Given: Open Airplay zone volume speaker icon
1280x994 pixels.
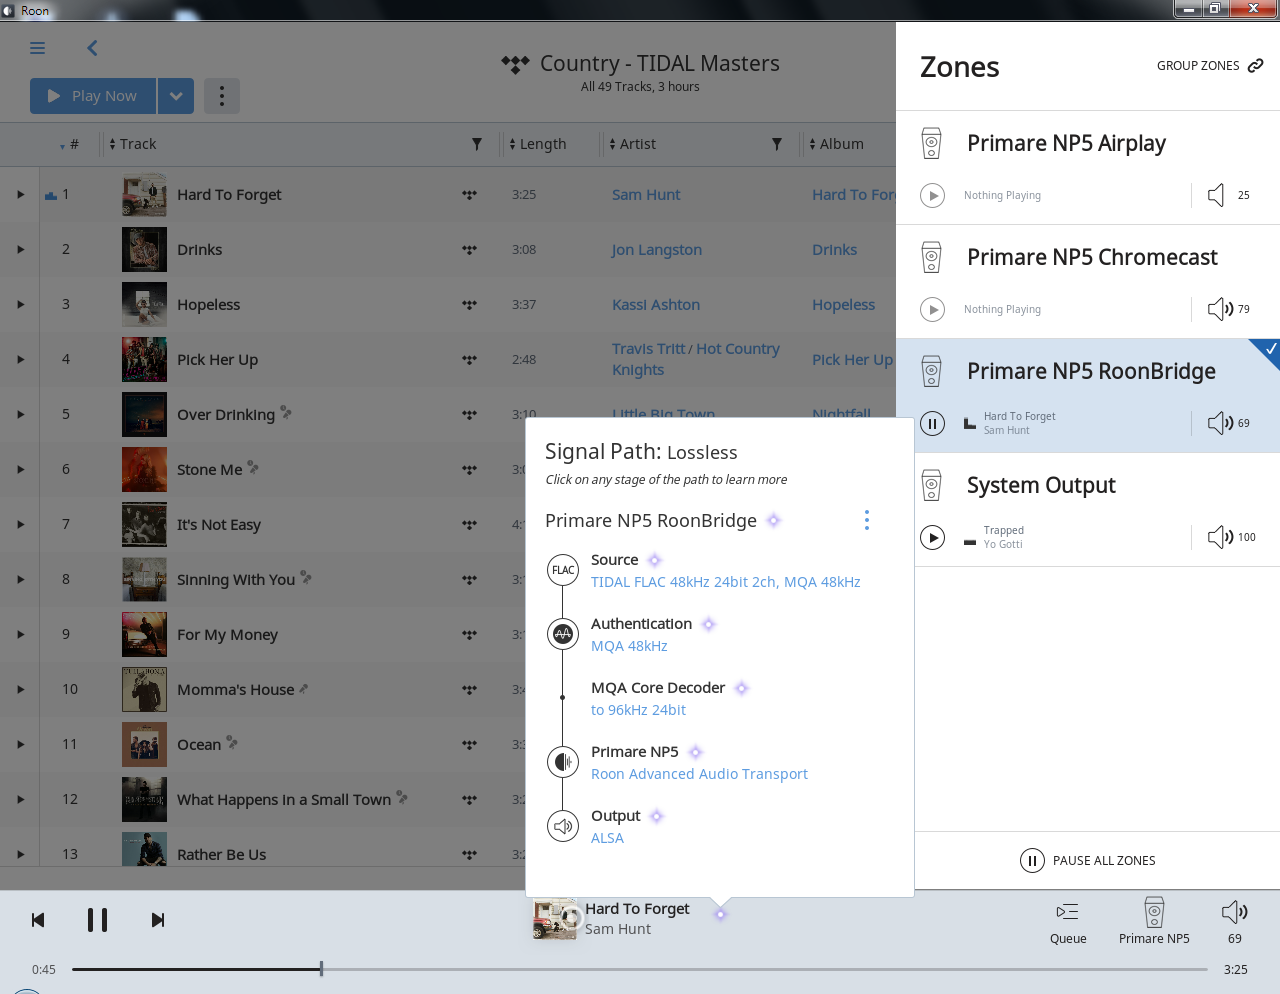Looking at the screenshot, I should (1216, 195).
